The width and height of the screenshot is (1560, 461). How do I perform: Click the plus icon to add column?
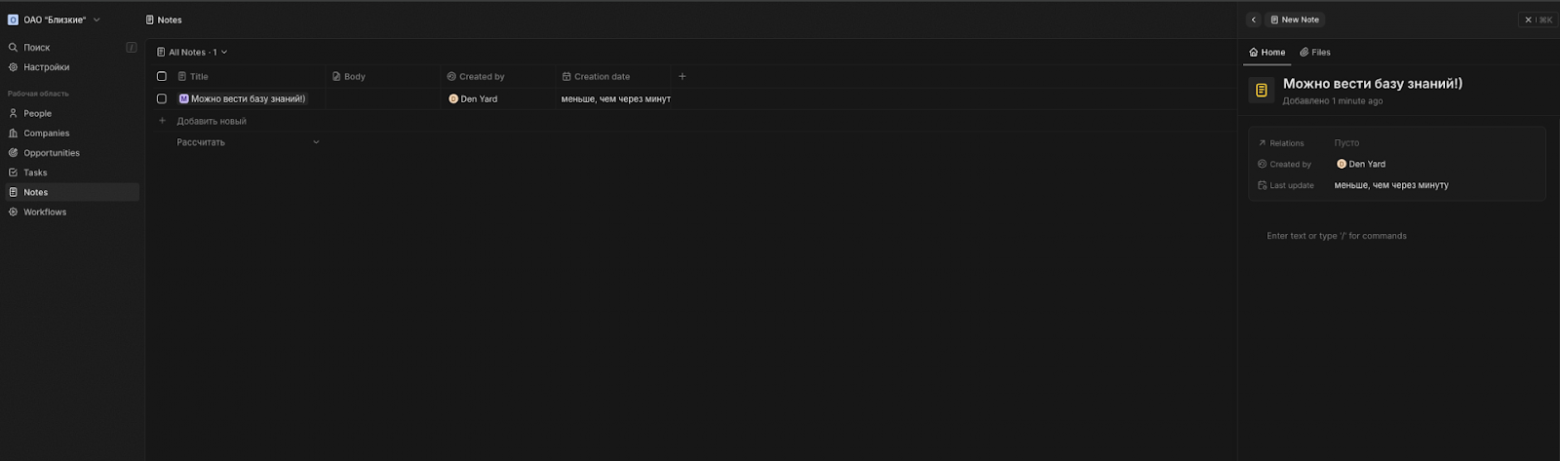(x=682, y=76)
